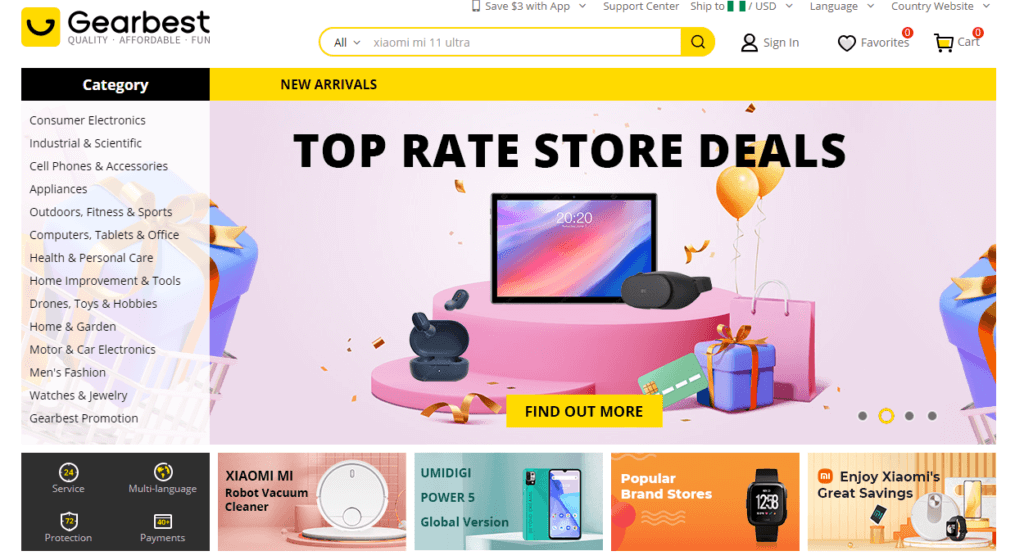The width and height of the screenshot is (1024, 560).
Task: Open the NEW ARRIVALS tab
Action: point(328,84)
